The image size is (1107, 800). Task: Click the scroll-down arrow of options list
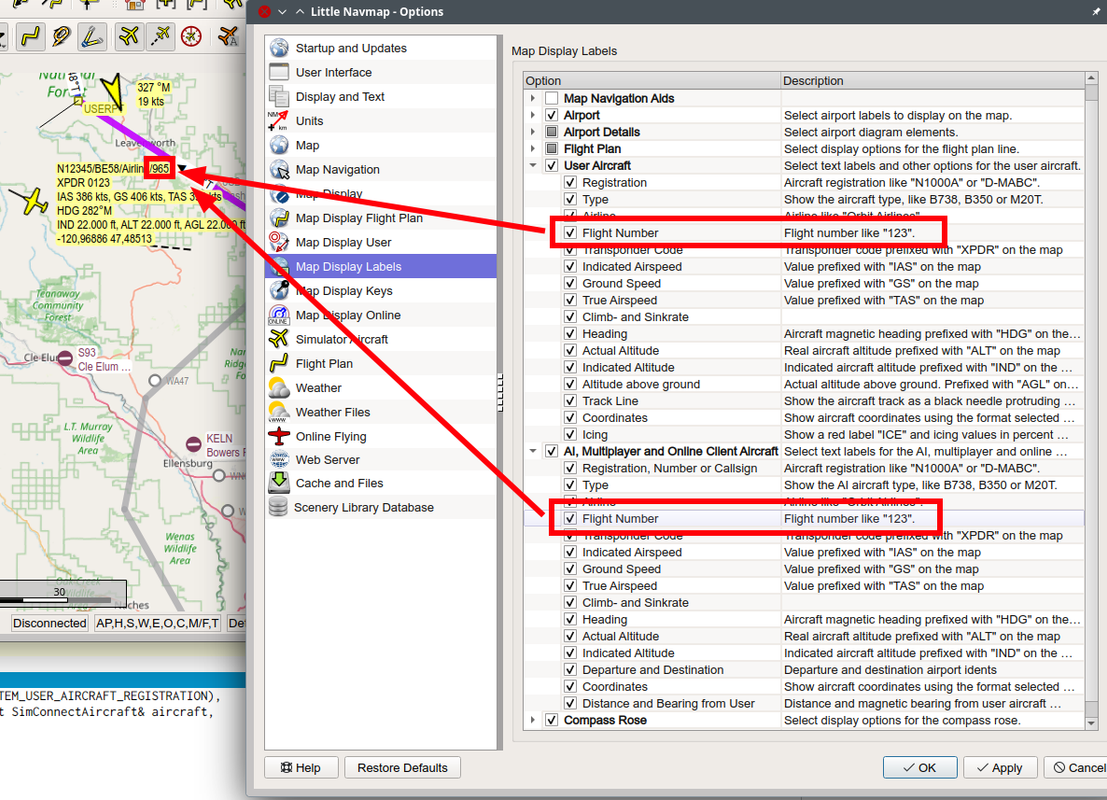(1091, 723)
